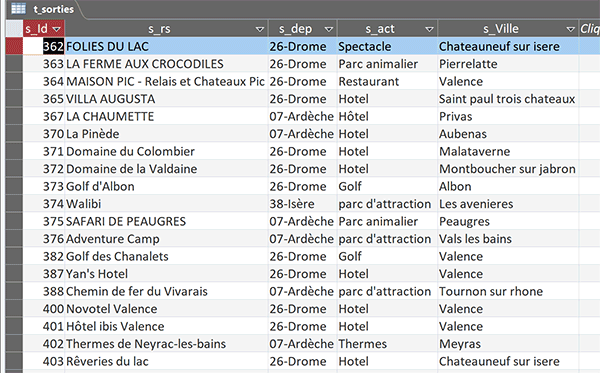Click the s_Ville cell Malataverne

(508, 151)
